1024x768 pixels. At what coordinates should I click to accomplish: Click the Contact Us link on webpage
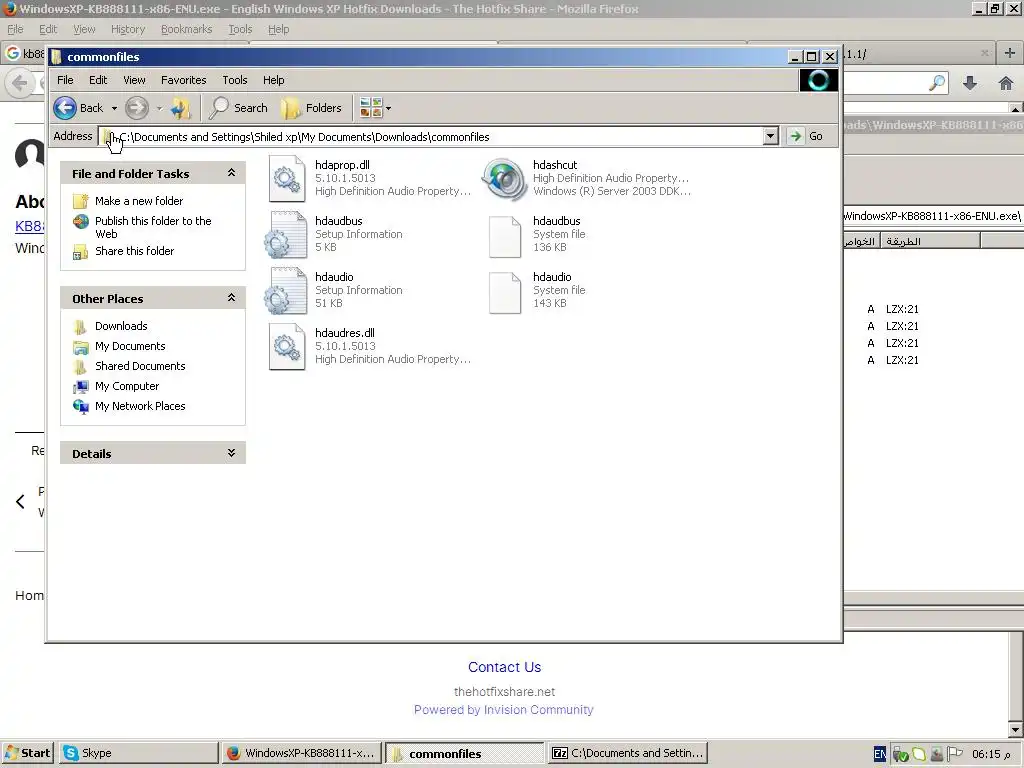tap(504, 667)
